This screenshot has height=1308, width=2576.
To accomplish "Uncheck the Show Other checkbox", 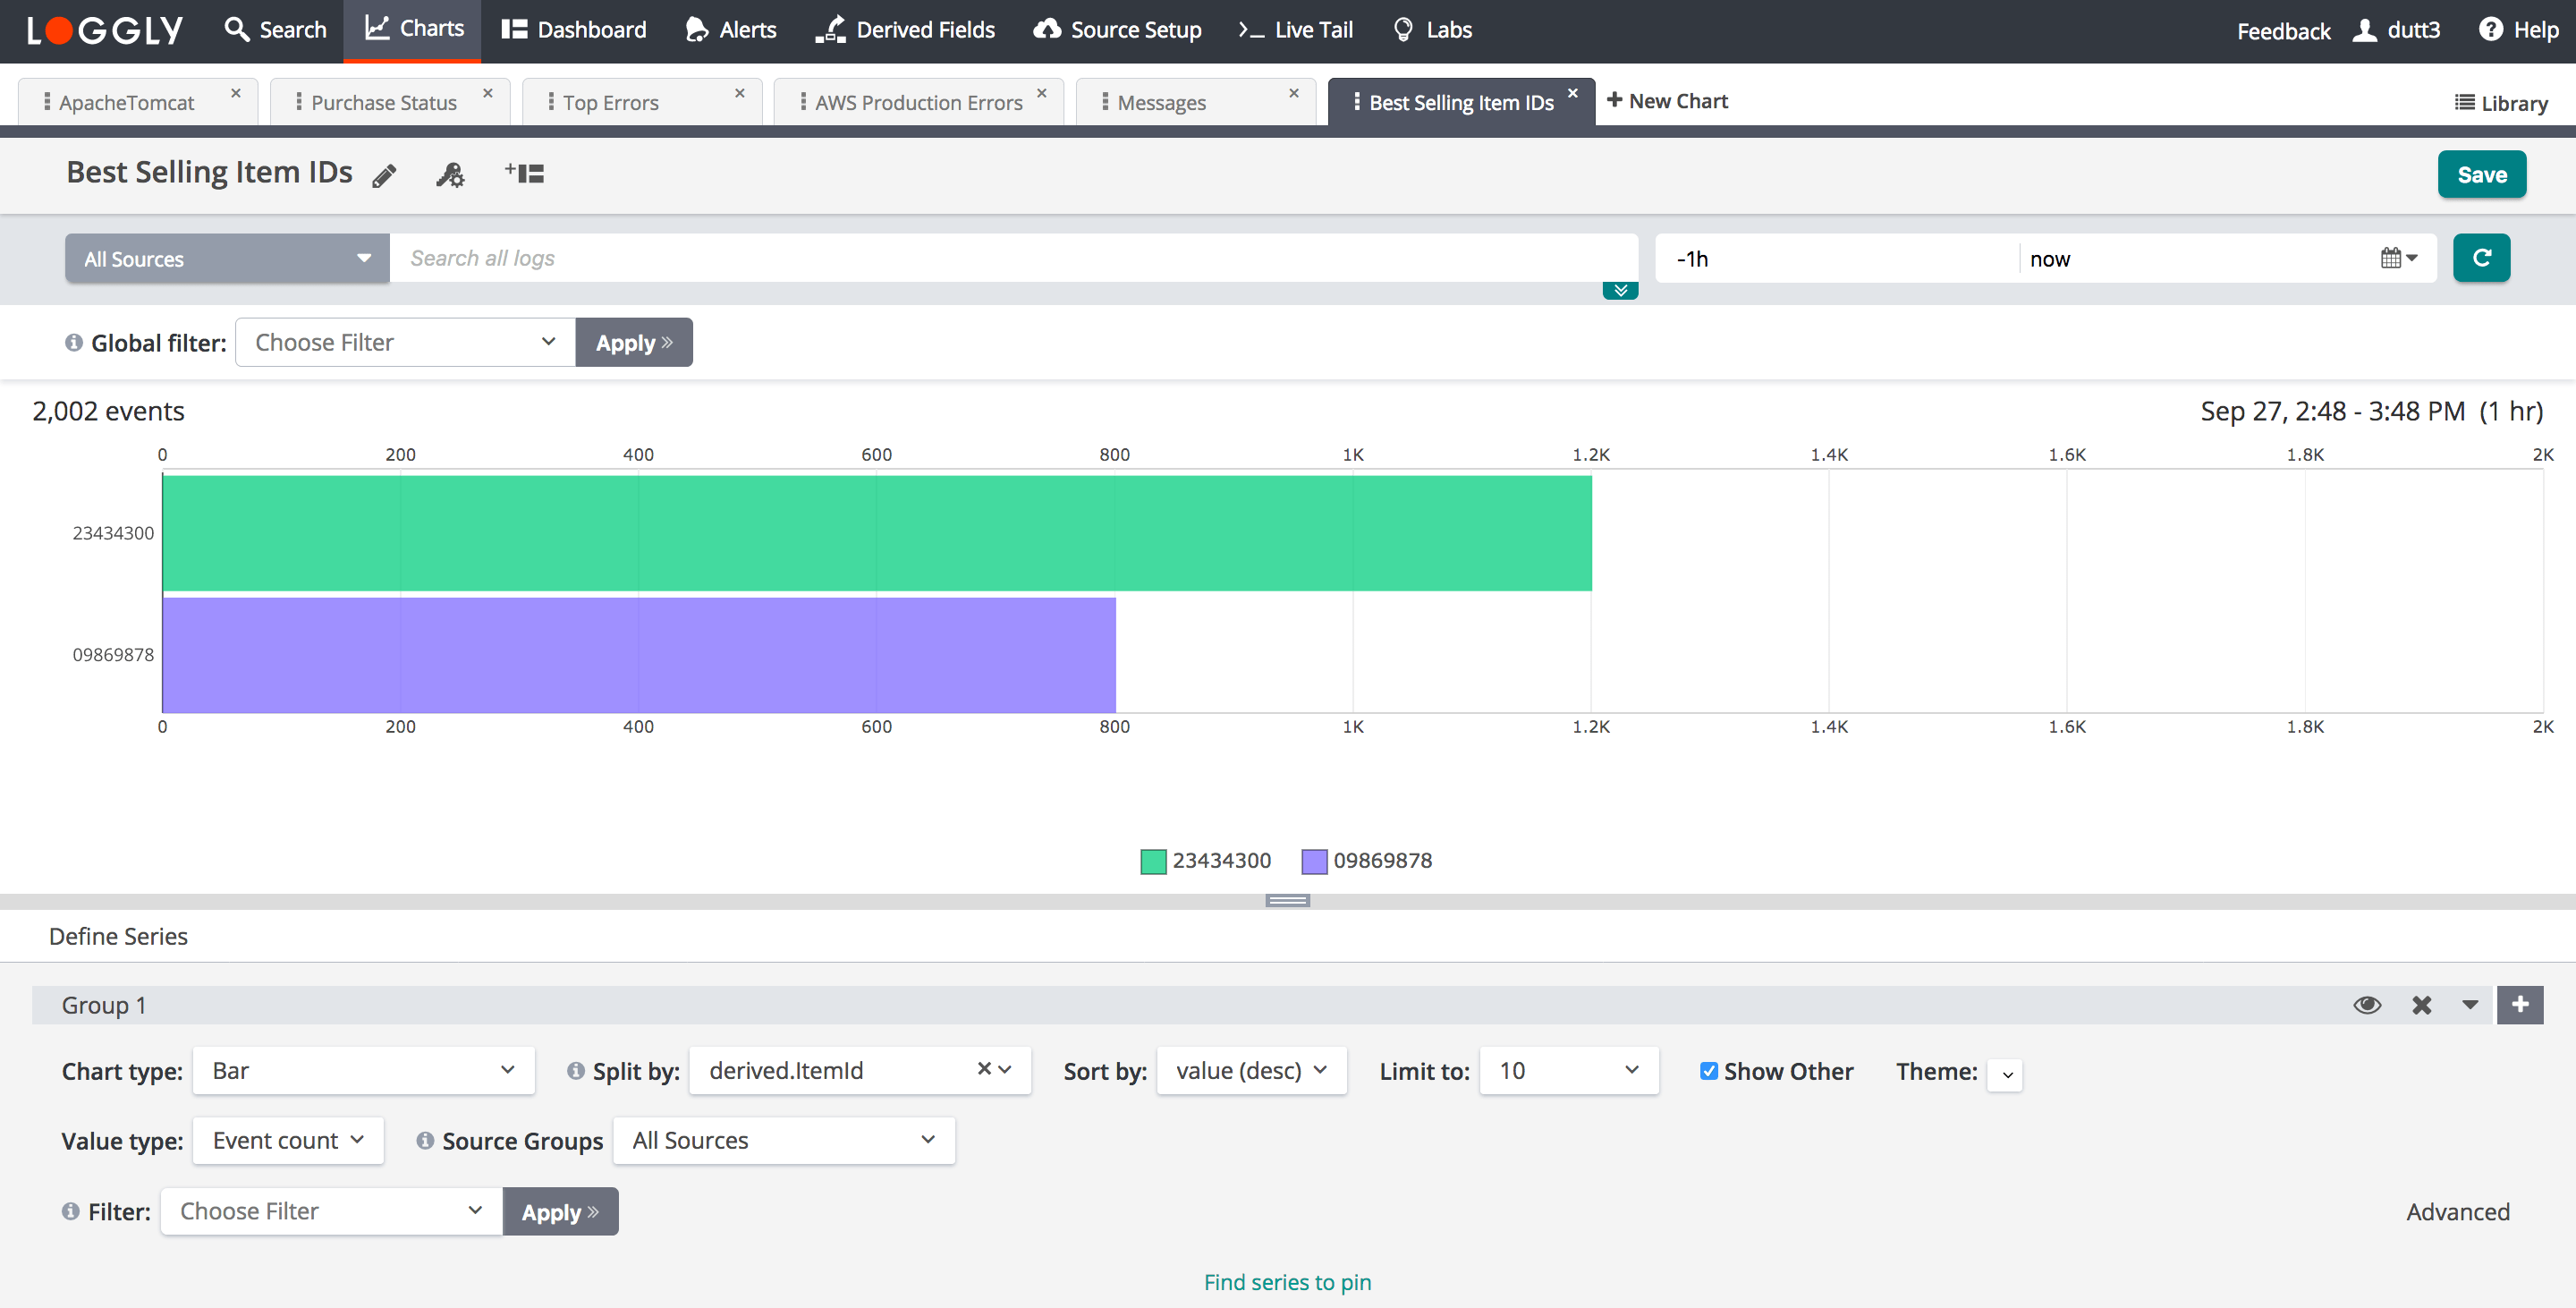I will (1708, 1071).
